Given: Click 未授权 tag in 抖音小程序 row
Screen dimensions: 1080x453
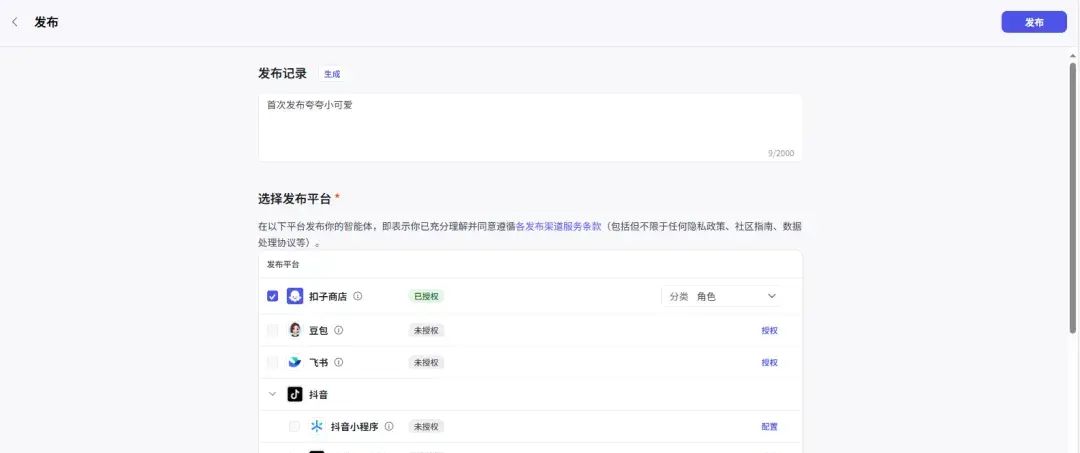Looking at the screenshot, I should coord(426,427).
